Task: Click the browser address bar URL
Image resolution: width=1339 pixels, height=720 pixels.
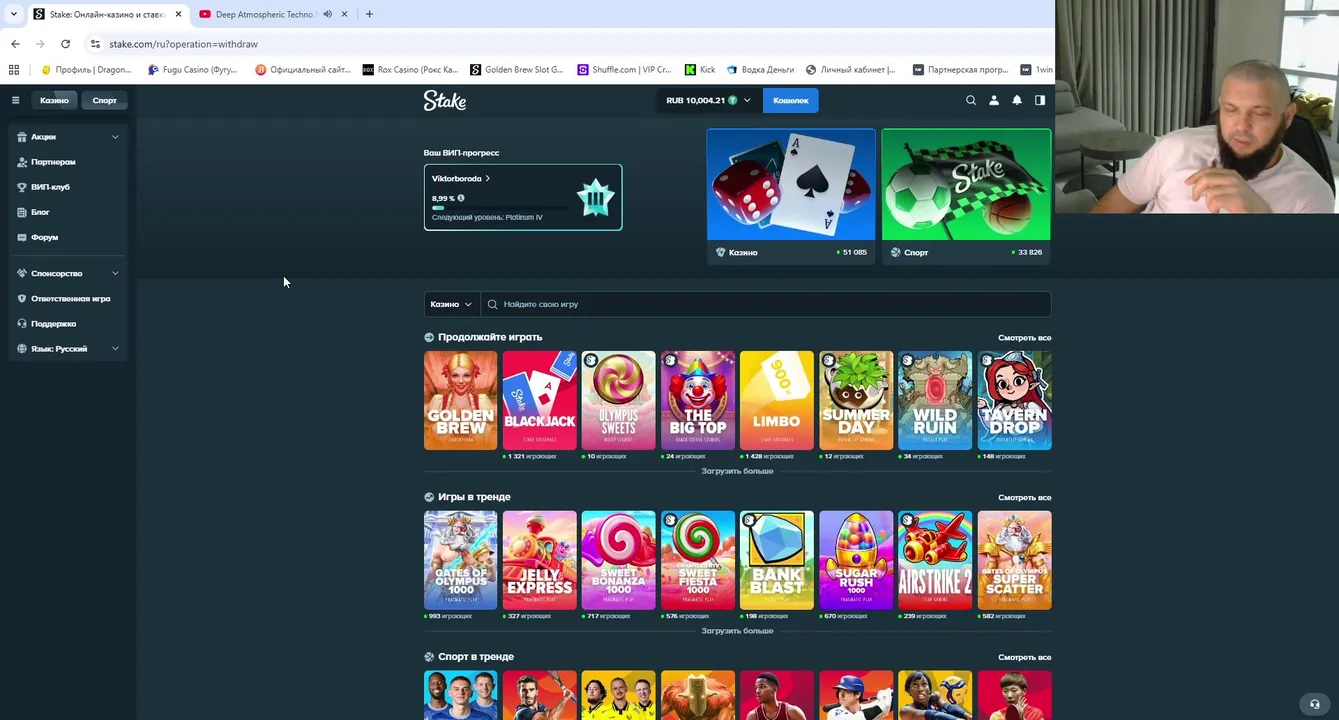Action: [184, 44]
